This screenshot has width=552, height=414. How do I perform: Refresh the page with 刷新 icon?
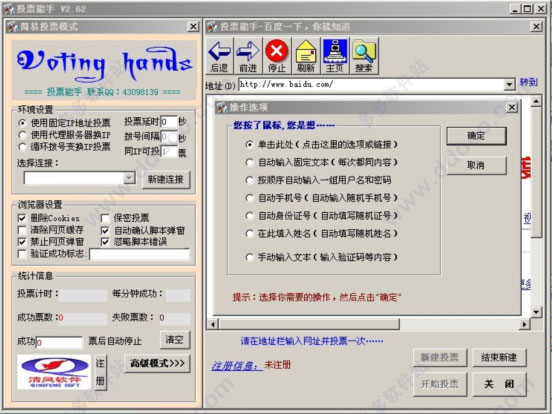[x=306, y=56]
